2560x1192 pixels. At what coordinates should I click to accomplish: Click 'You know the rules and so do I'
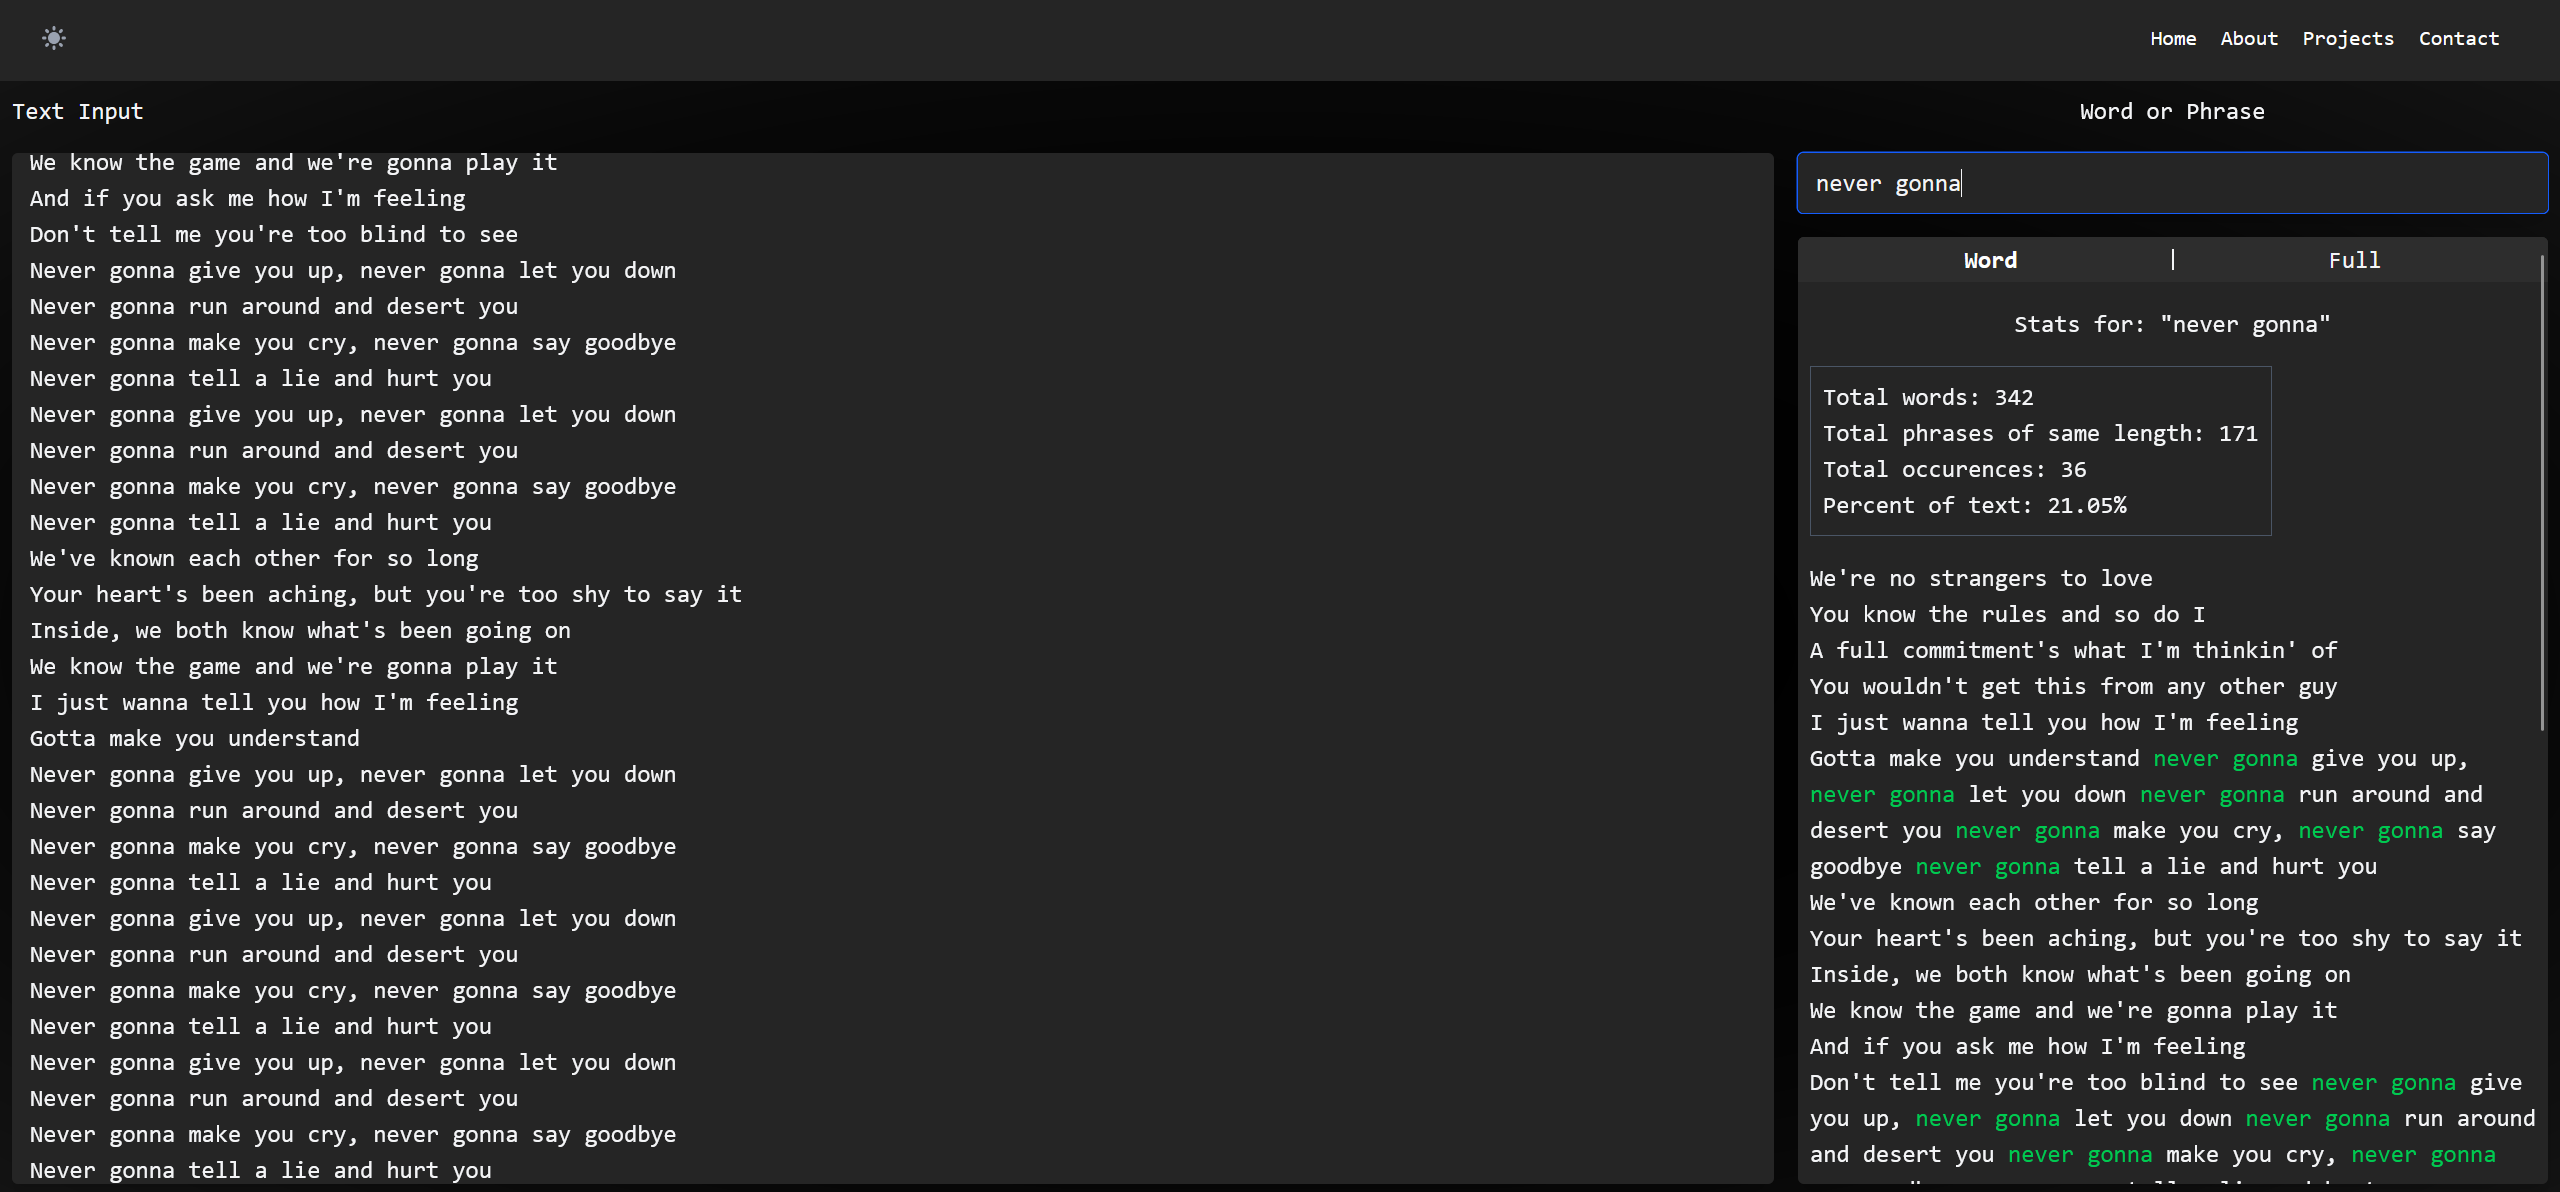pyautogui.click(x=2007, y=614)
